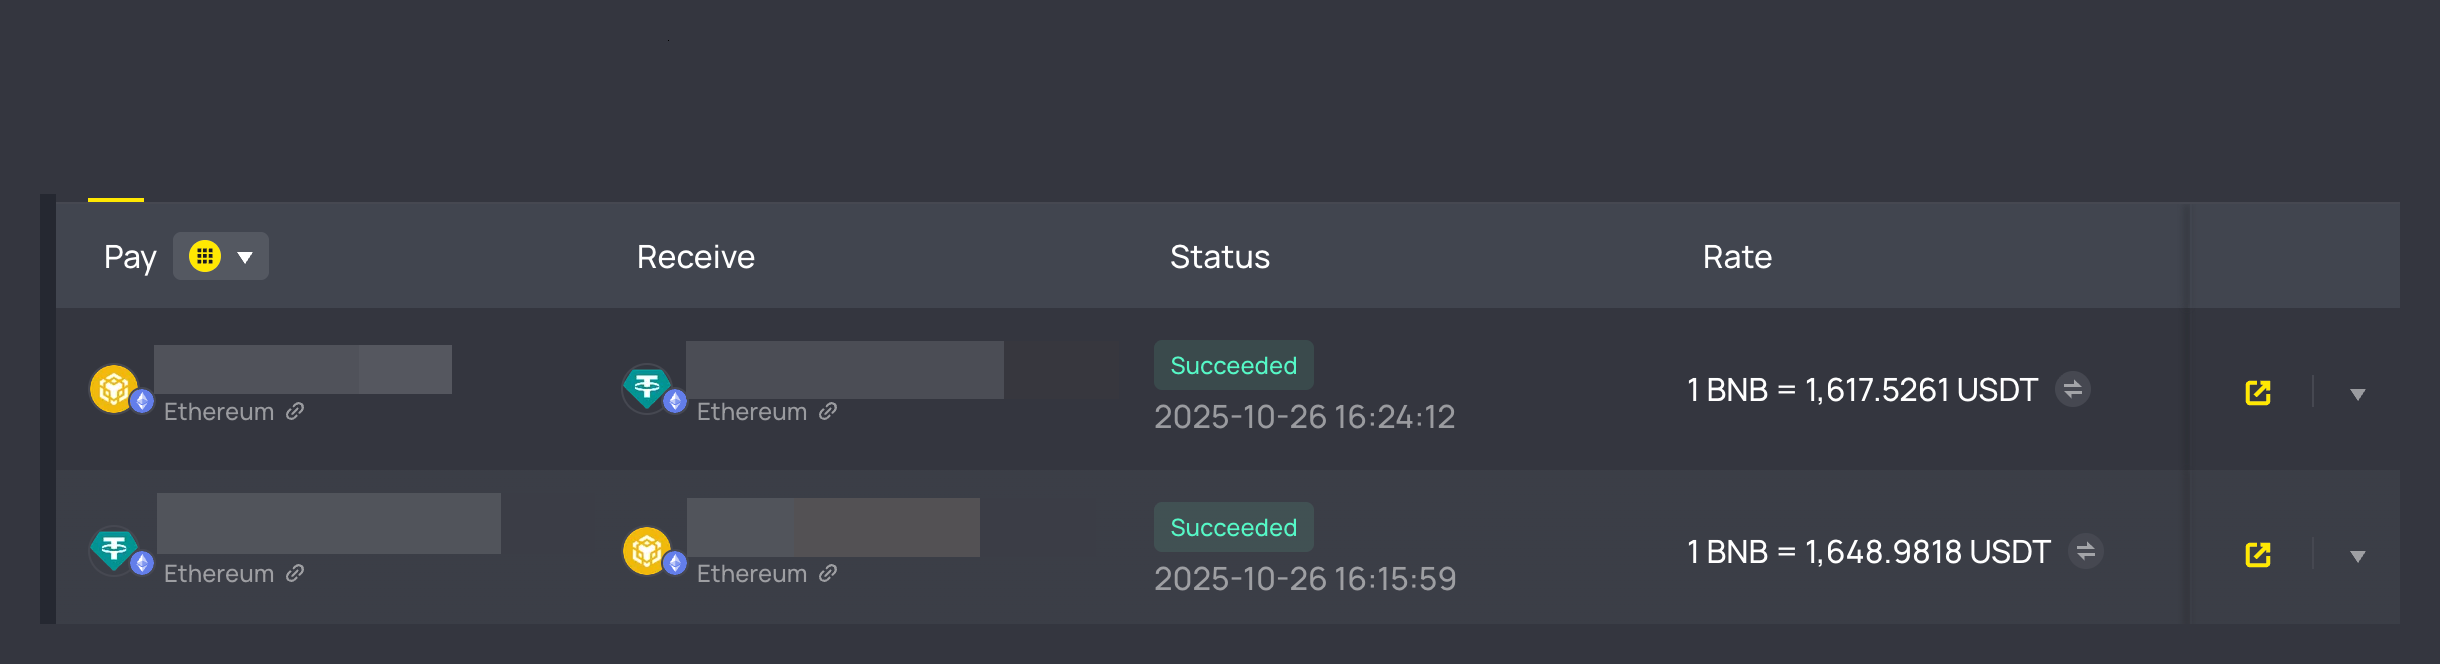Click Ethereum link icon in second row's Pay column
Viewport: 2440px width, 664px height.
(295, 573)
